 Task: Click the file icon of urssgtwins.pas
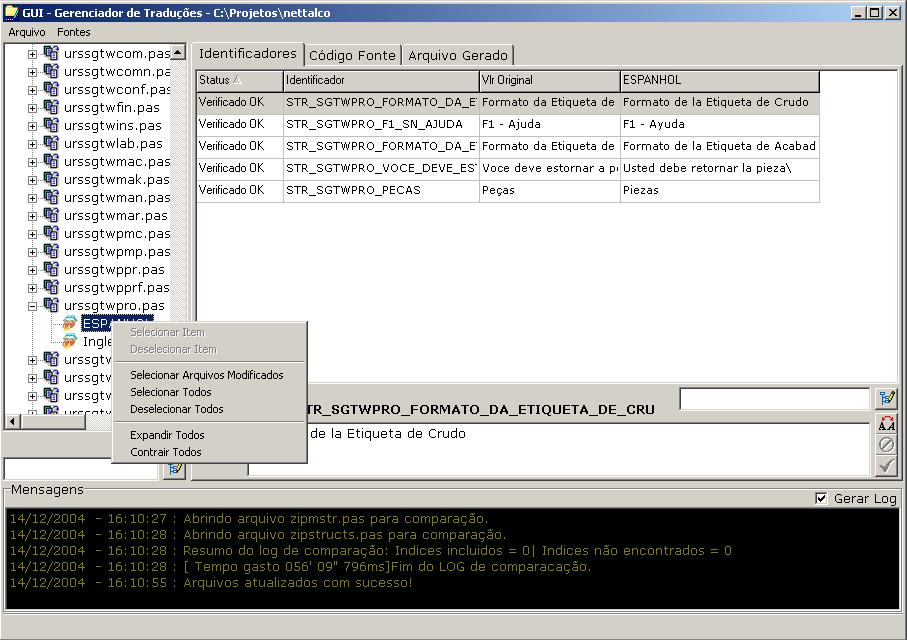(x=51, y=125)
